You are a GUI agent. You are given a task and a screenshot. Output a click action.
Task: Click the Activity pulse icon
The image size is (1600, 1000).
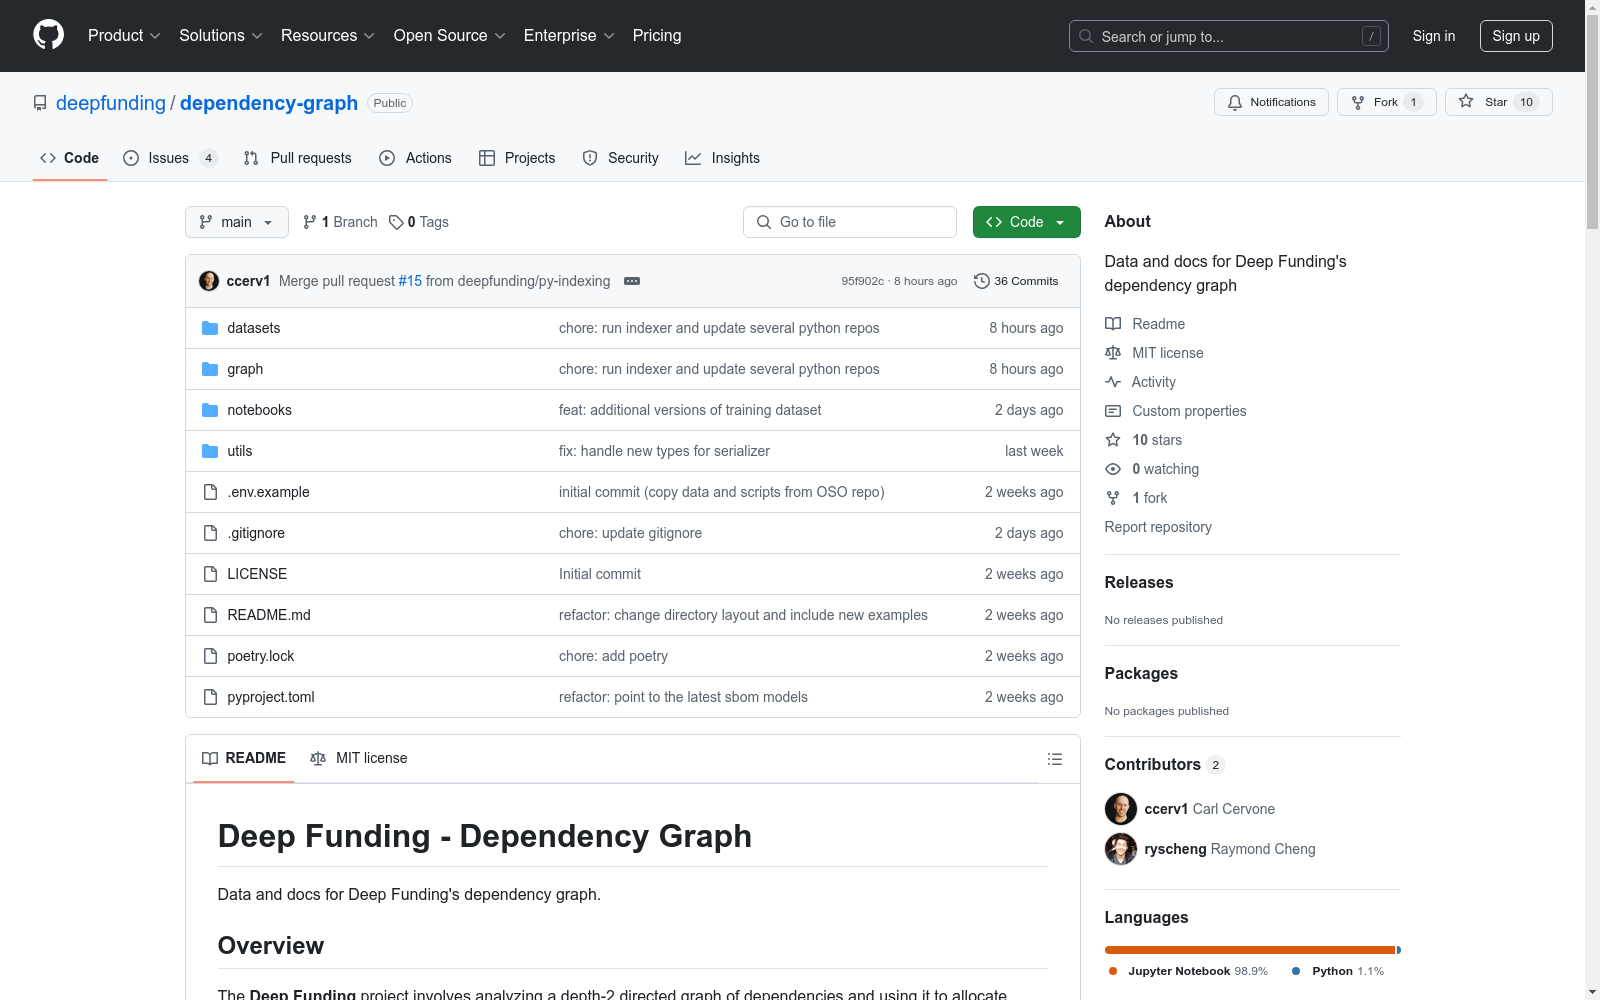(x=1113, y=382)
